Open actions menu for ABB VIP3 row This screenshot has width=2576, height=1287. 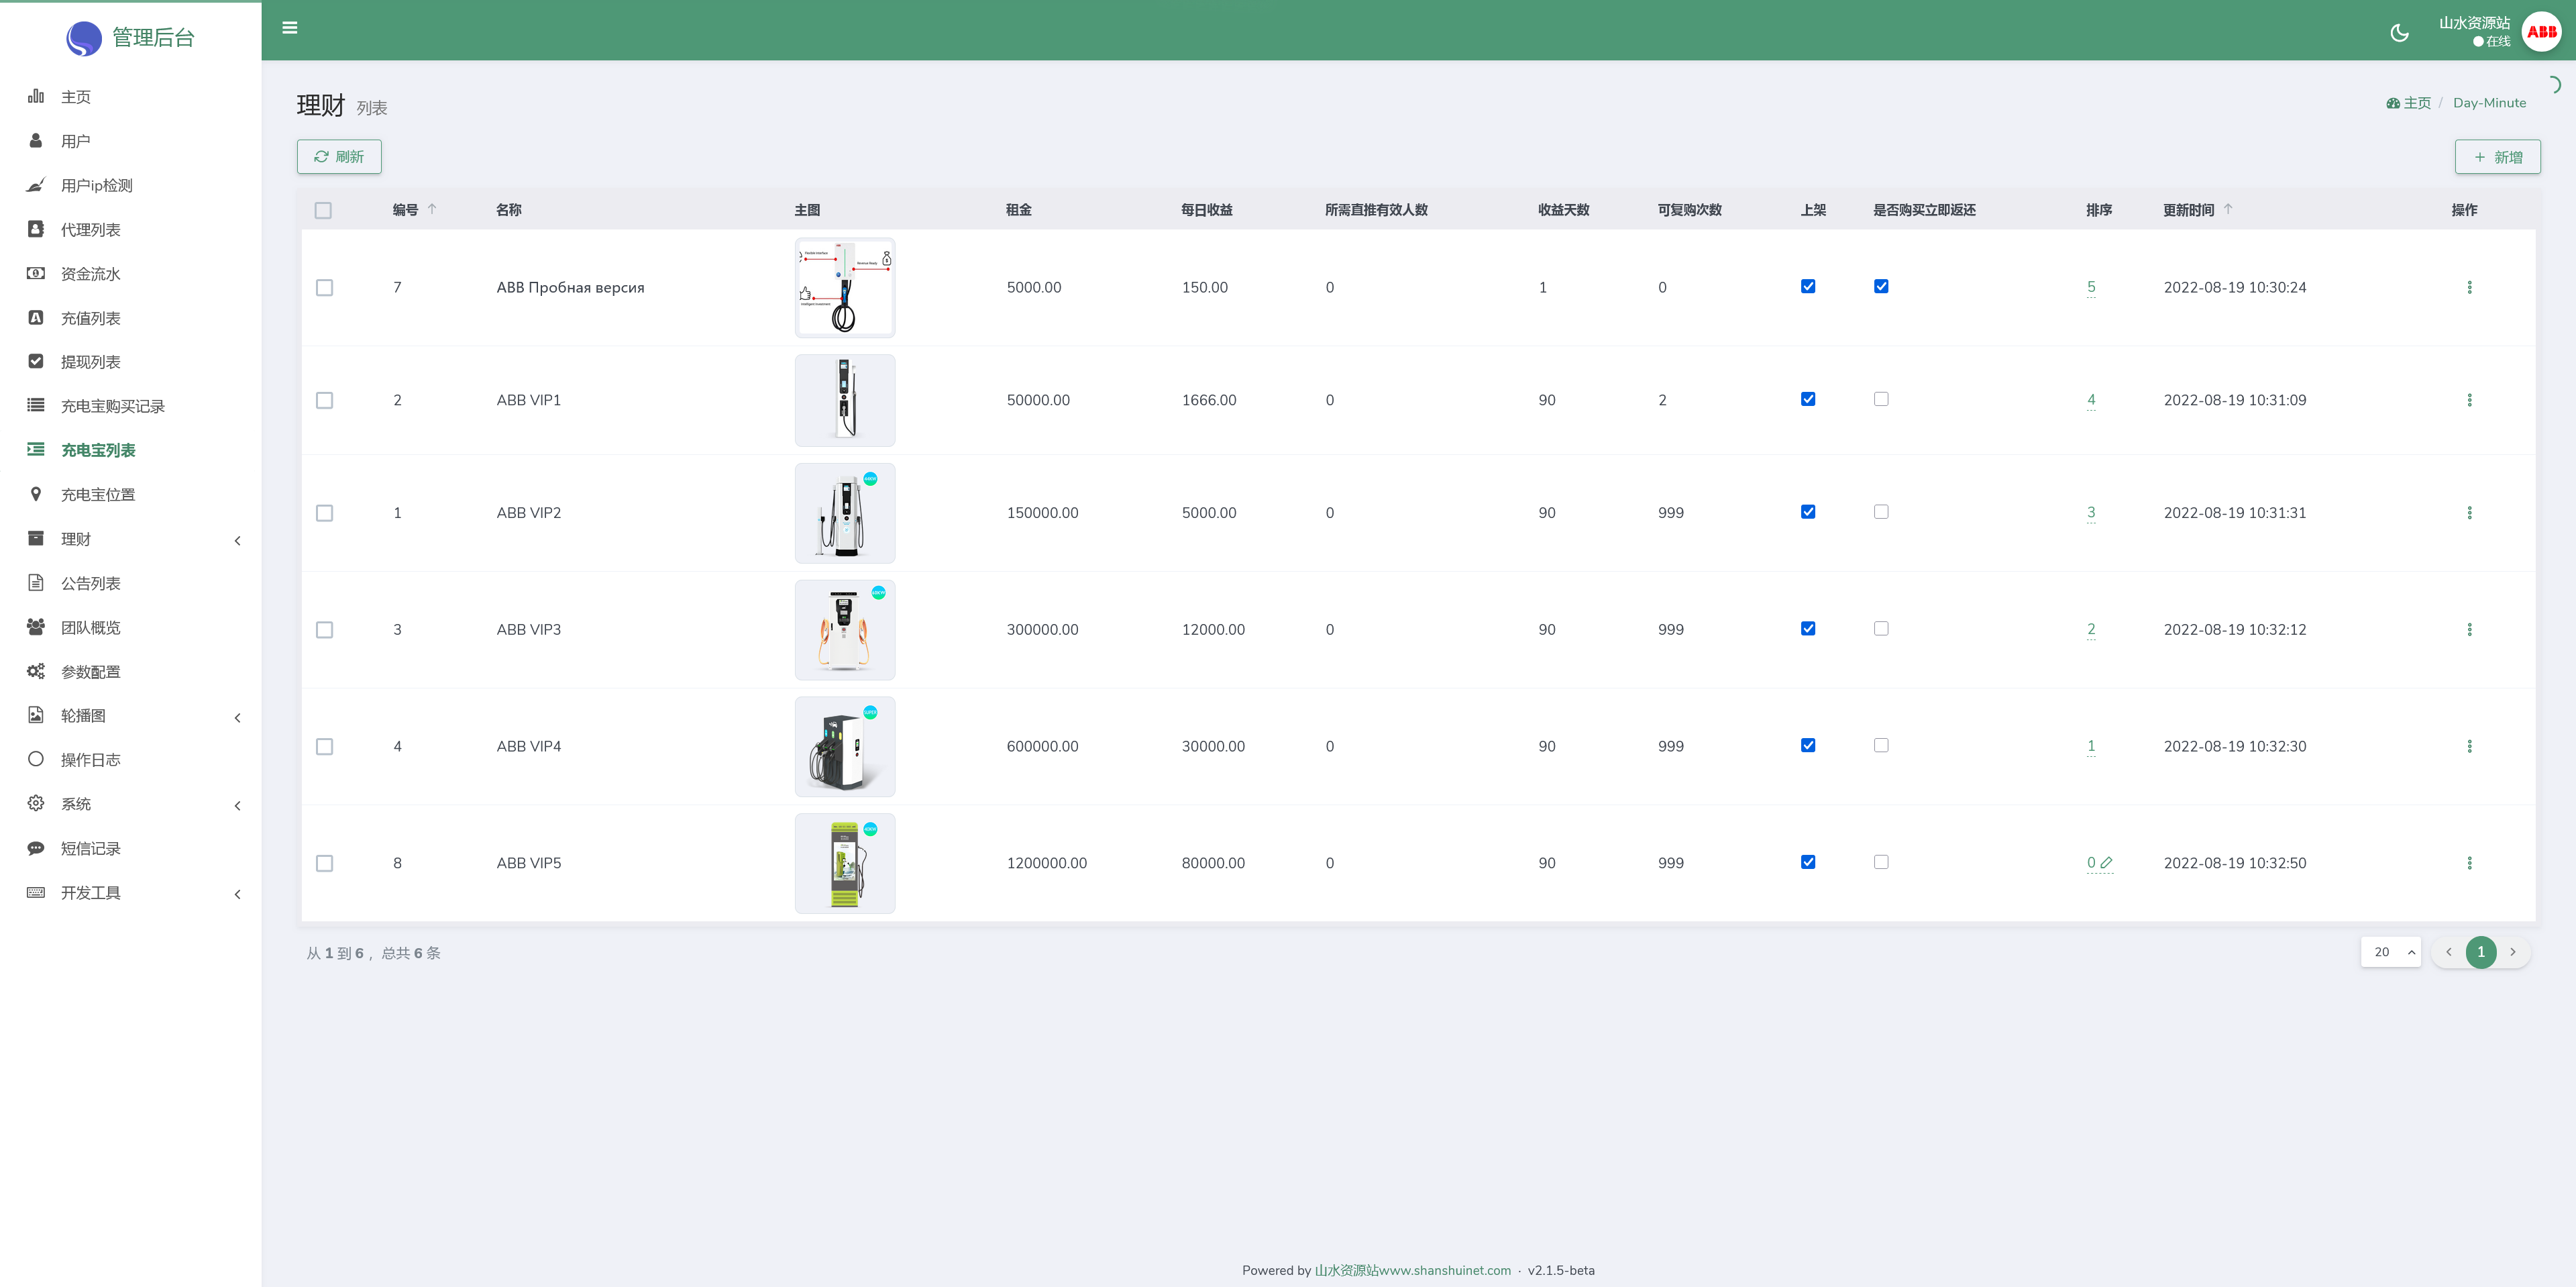click(2469, 630)
